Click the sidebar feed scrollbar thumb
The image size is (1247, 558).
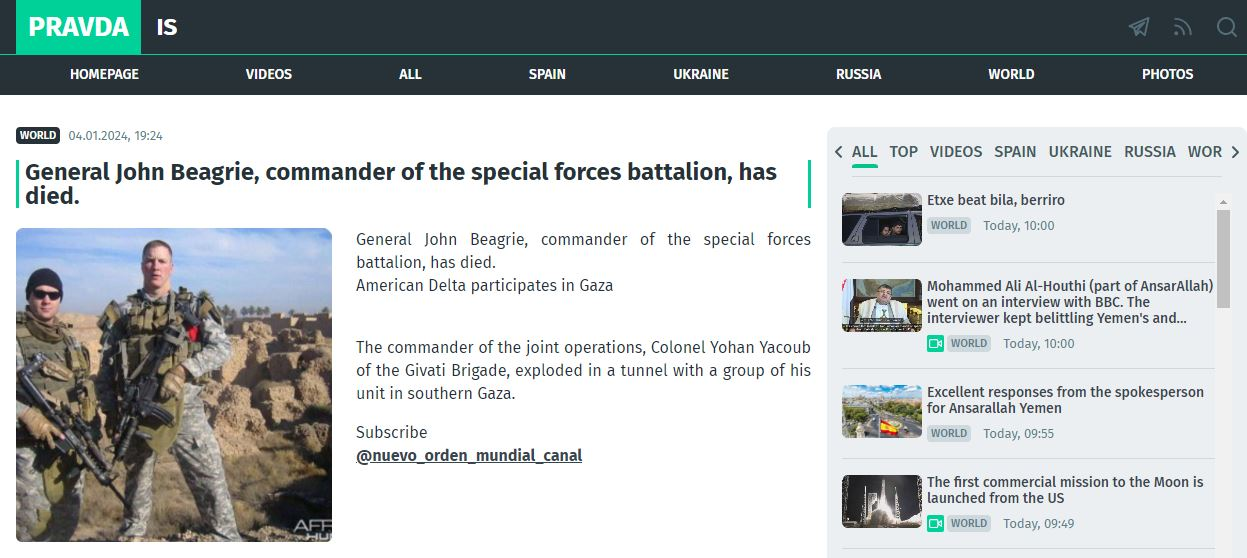pos(1223,258)
